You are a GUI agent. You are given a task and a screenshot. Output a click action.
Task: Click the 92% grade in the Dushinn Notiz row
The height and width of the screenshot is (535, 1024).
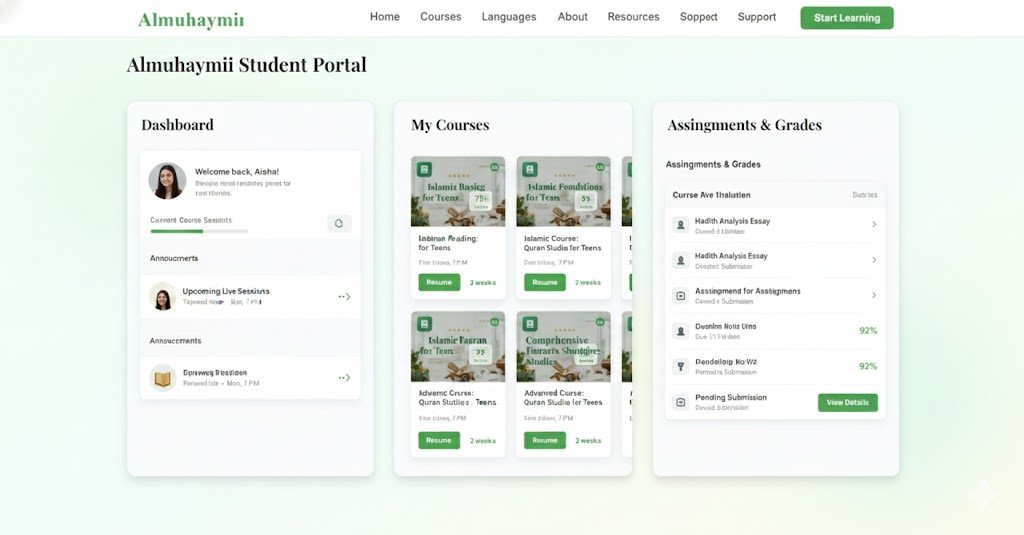point(868,331)
